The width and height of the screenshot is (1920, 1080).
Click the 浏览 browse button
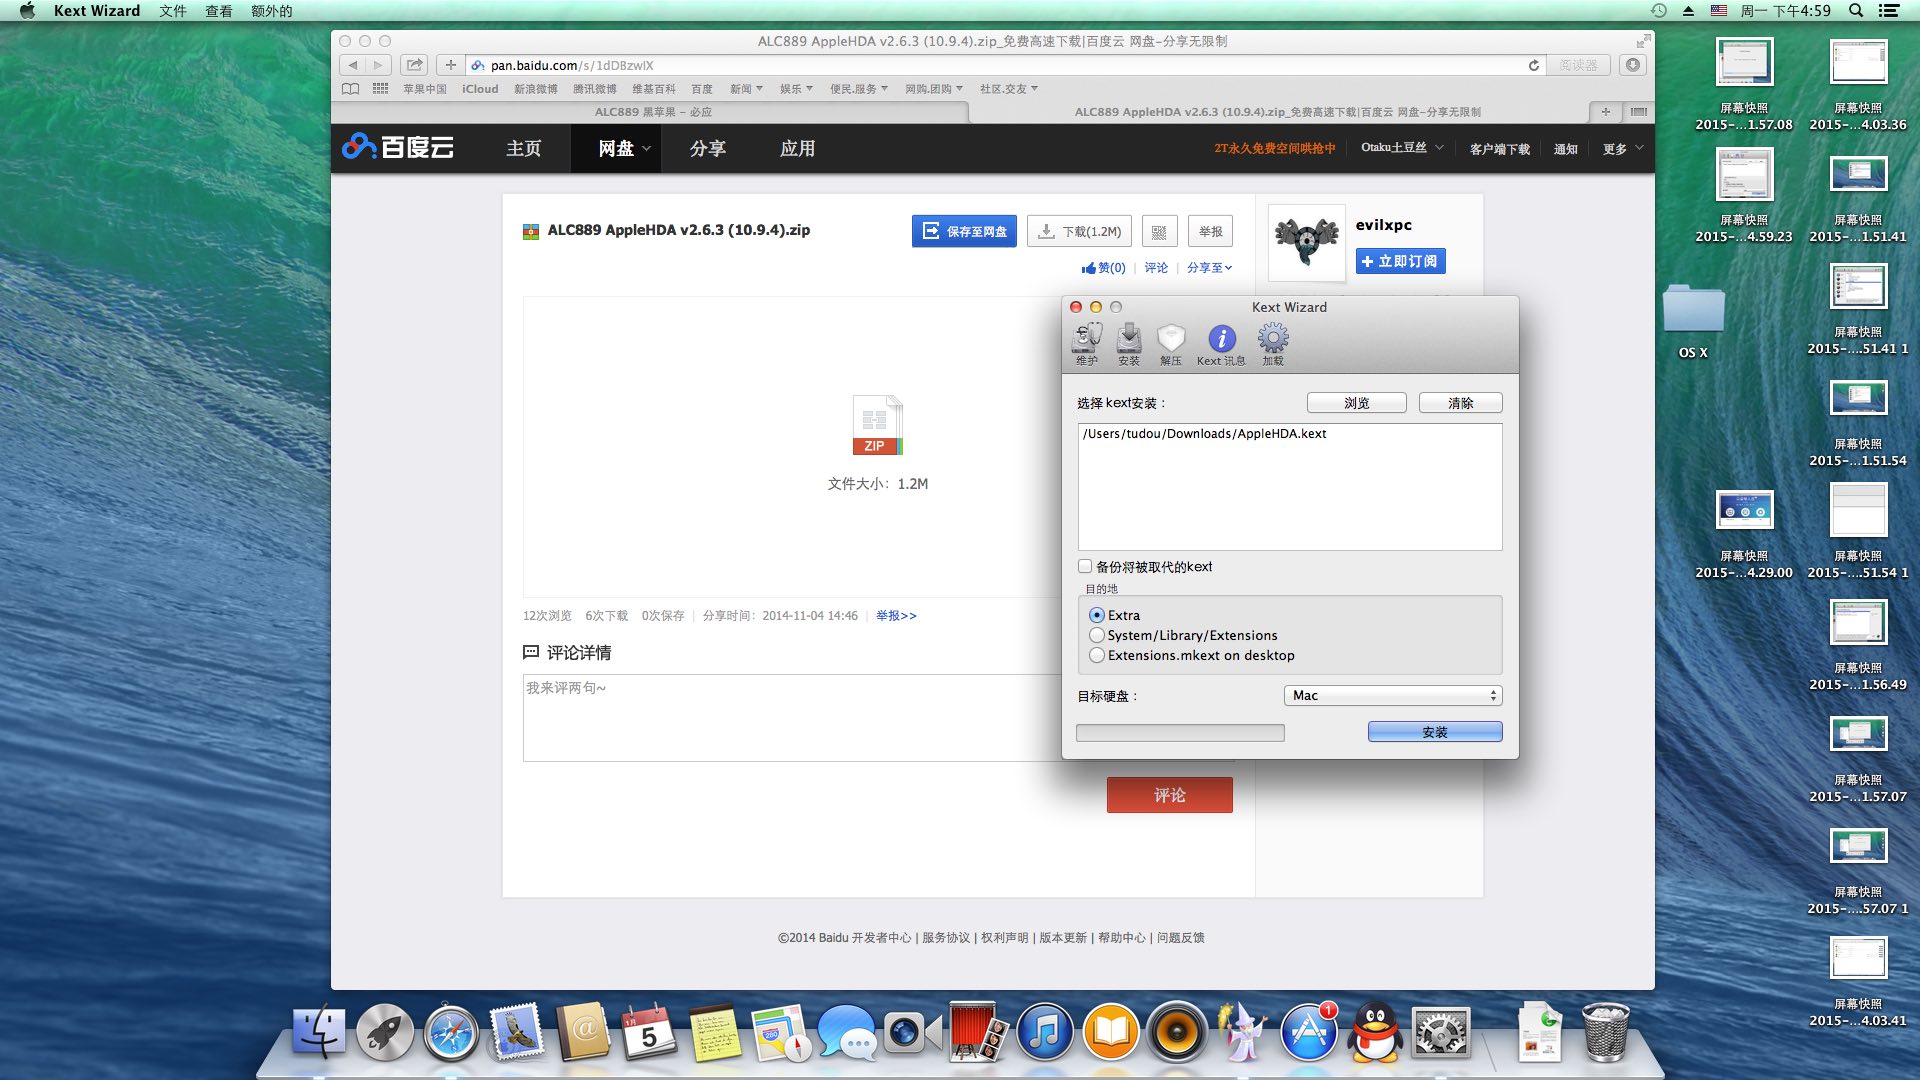(x=1356, y=403)
